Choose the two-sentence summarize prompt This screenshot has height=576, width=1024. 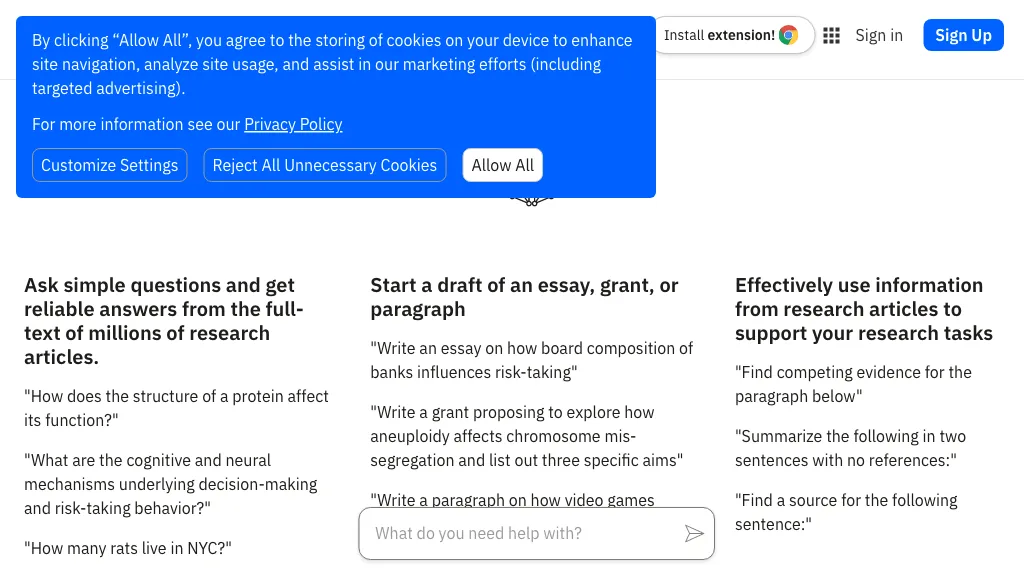(850, 448)
